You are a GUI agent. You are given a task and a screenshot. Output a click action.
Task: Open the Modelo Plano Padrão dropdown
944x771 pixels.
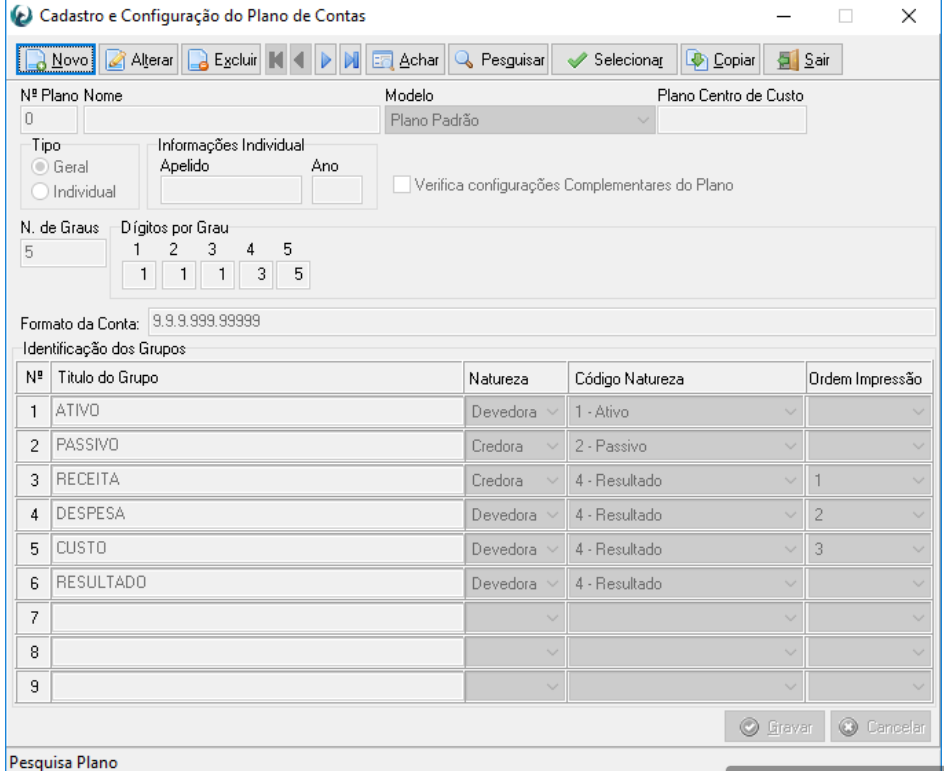(520, 120)
